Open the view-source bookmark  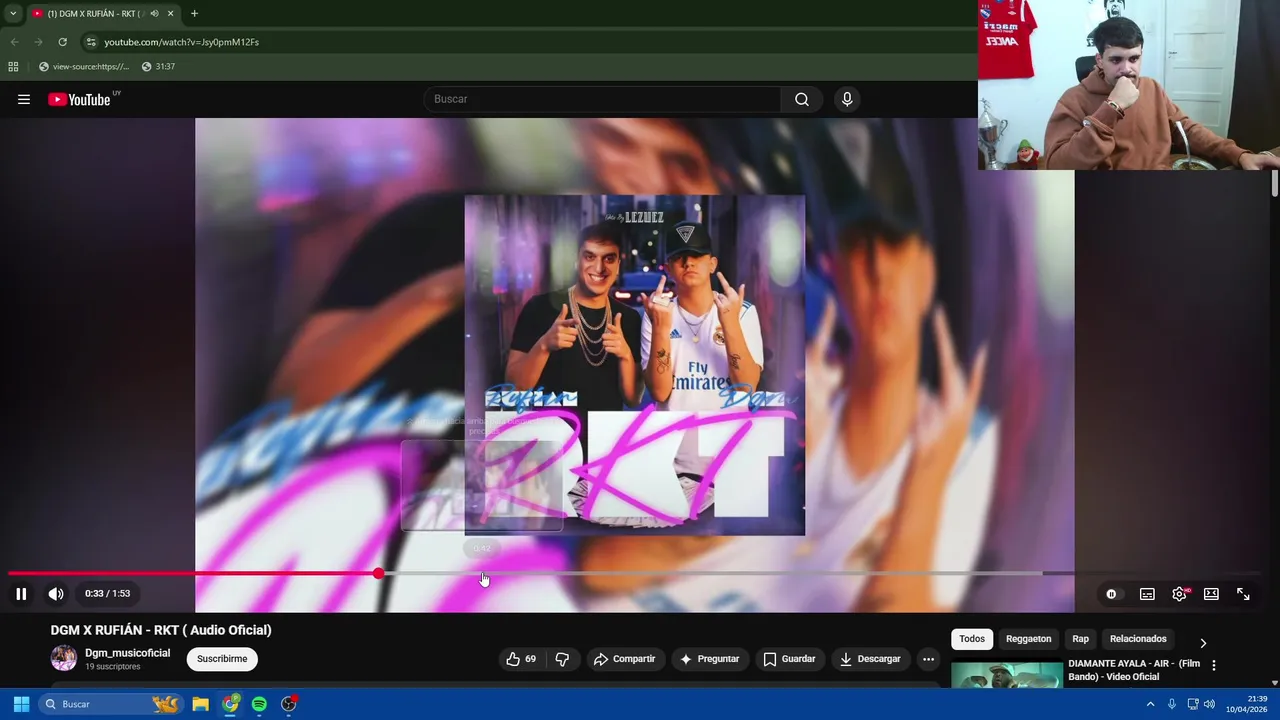[84, 67]
